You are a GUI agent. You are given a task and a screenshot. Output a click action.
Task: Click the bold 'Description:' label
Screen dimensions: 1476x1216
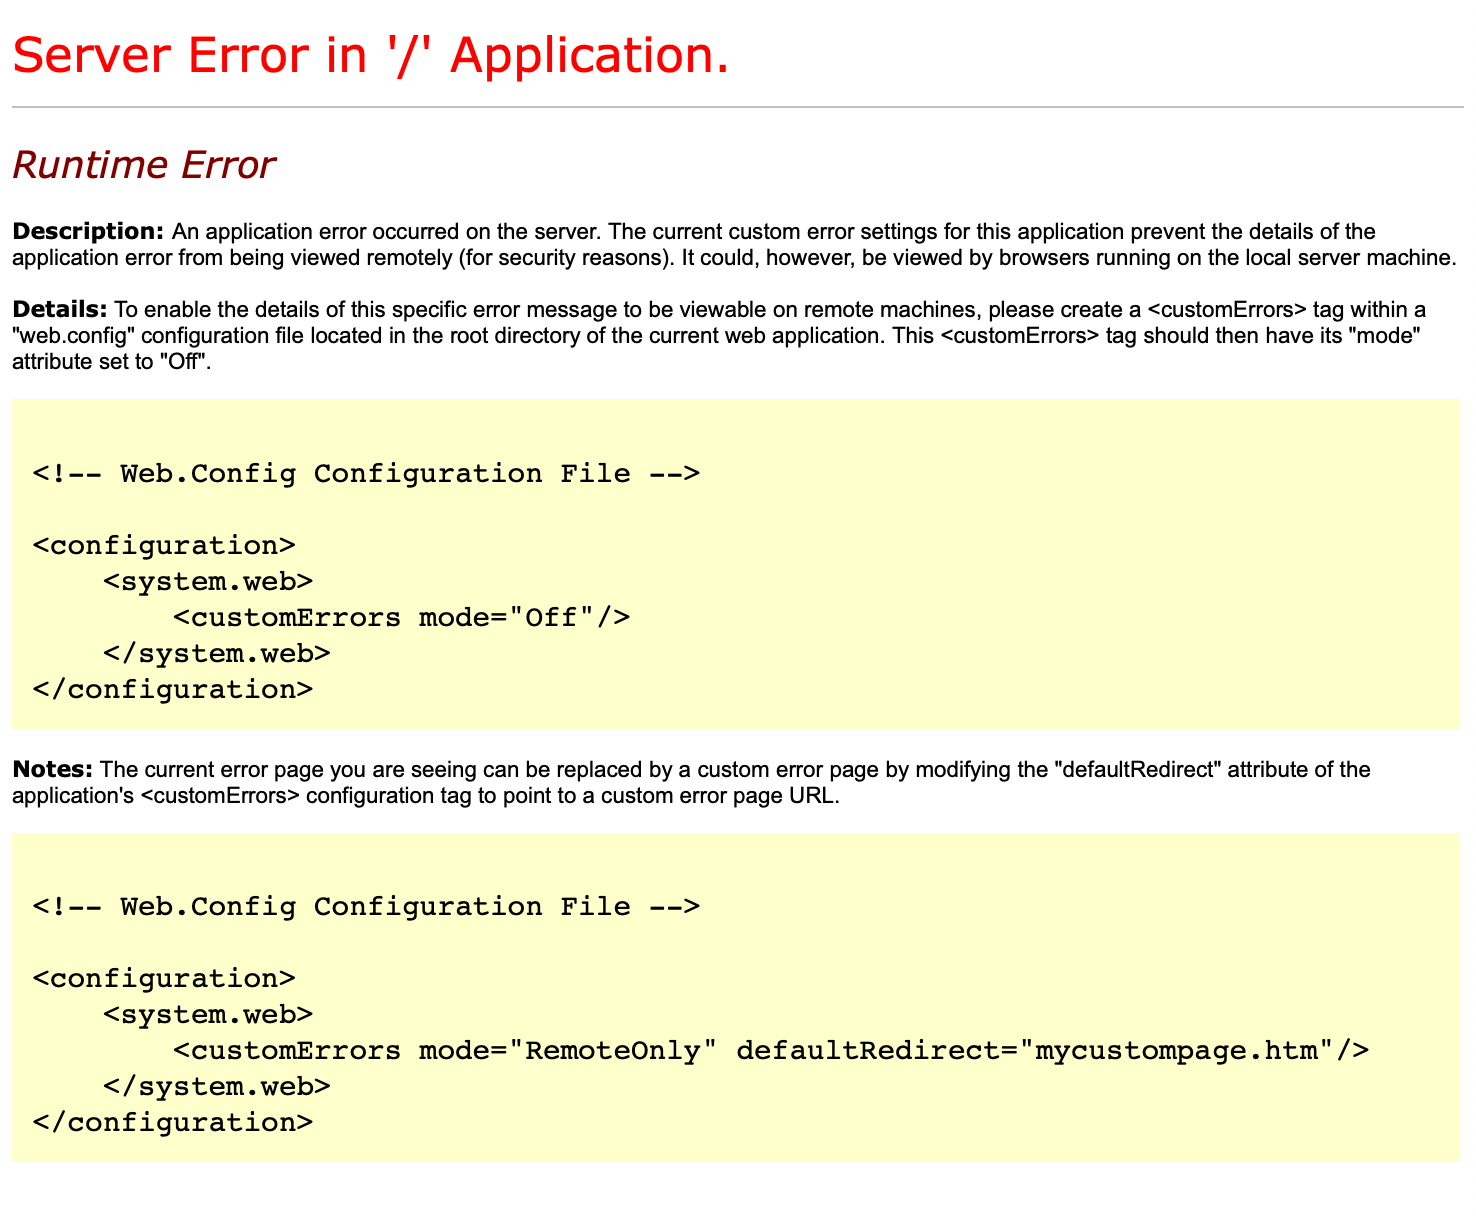click(87, 231)
